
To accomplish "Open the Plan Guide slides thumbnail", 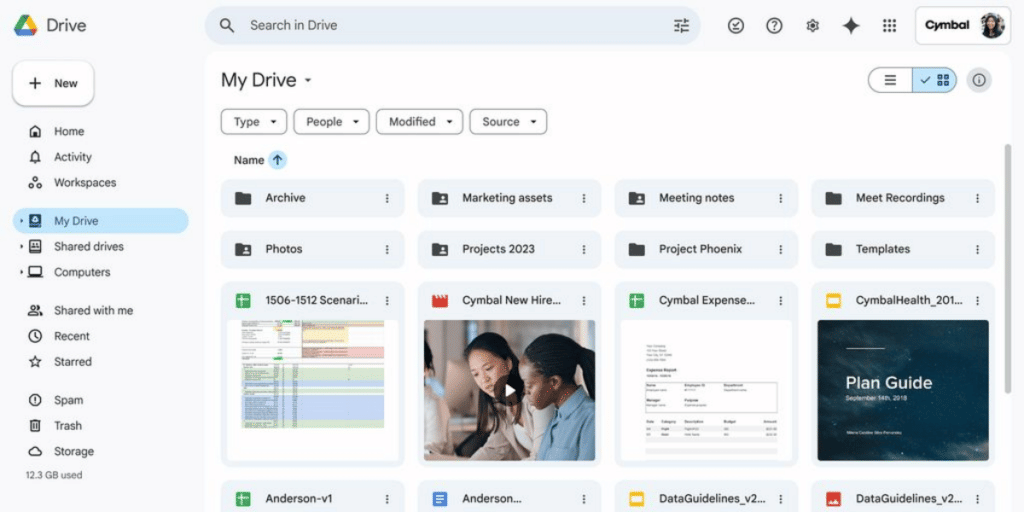I will coord(903,390).
